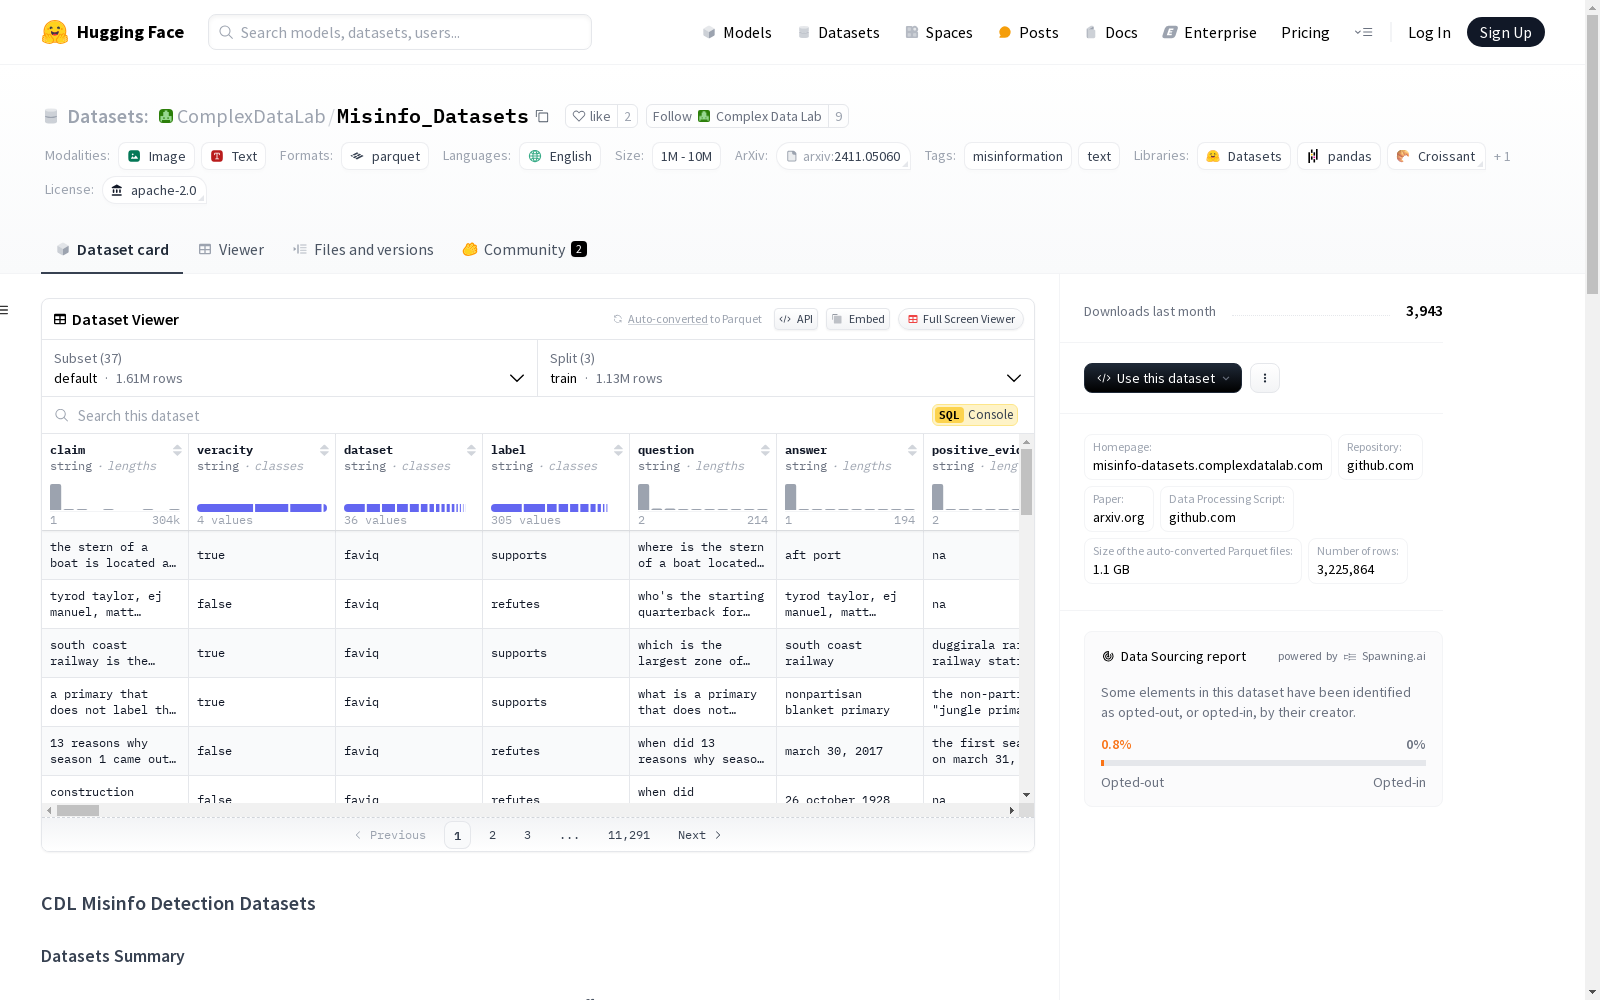Open Docs in the top navigation
The height and width of the screenshot is (1000, 1600).
pyautogui.click(x=1111, y=32)
